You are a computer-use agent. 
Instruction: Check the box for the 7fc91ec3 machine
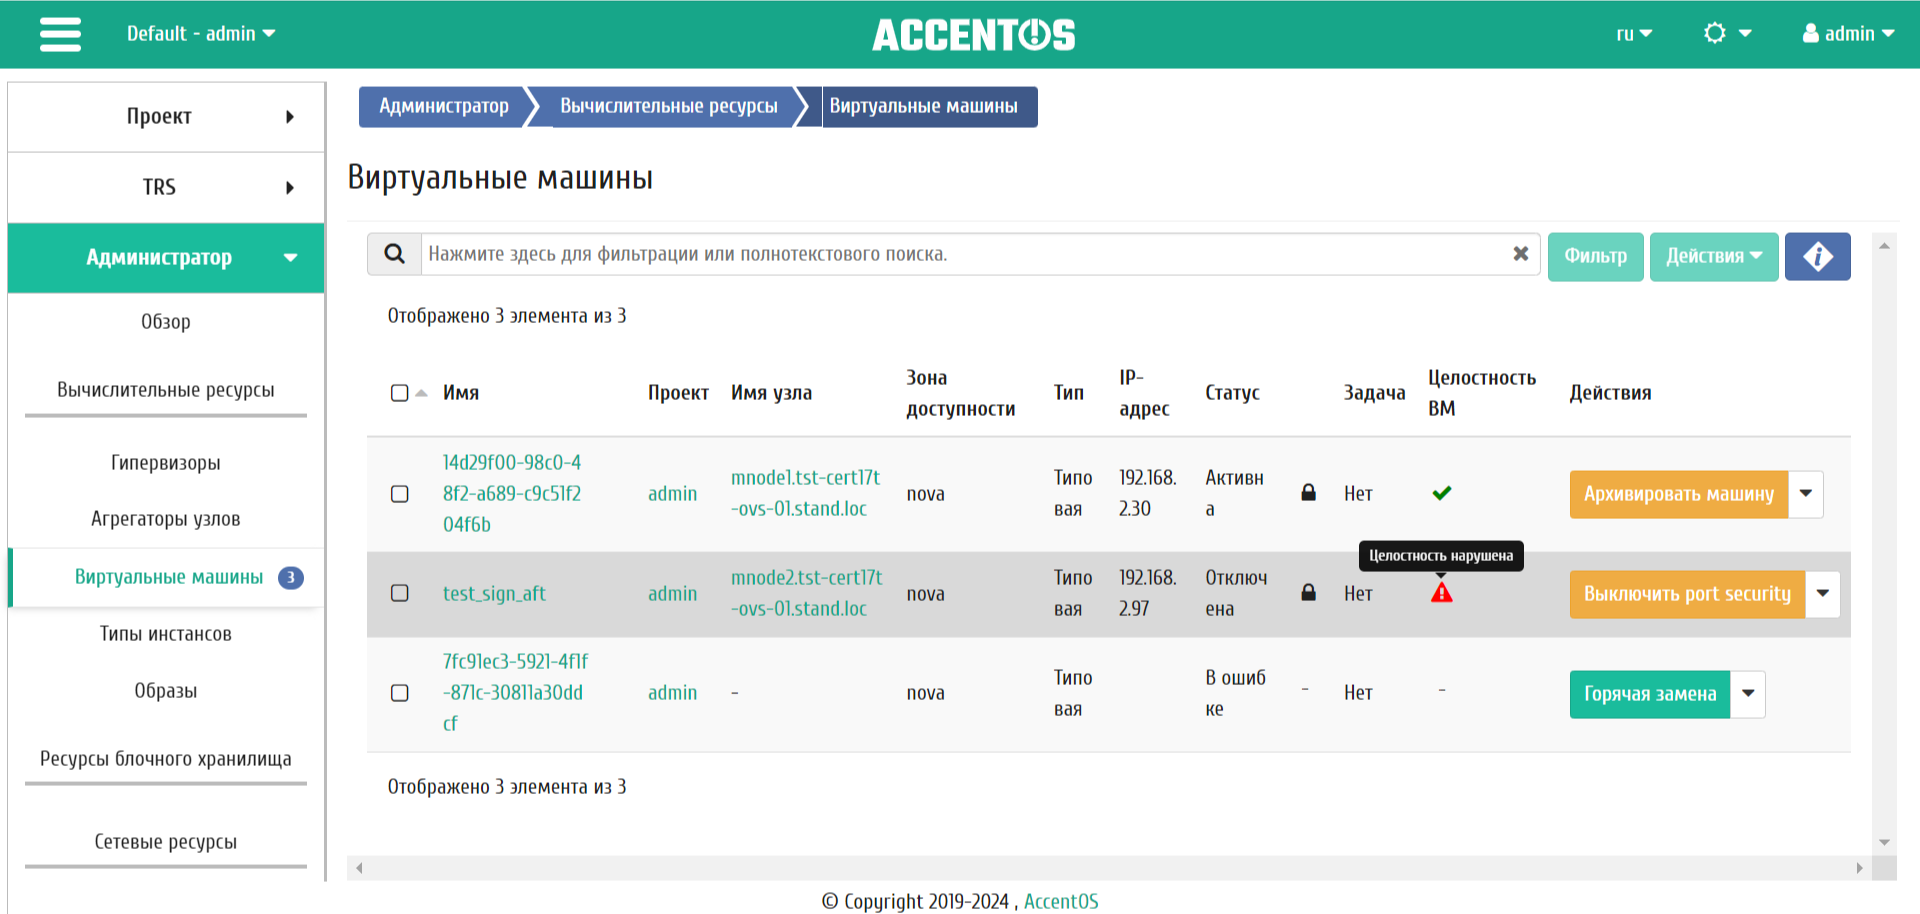pyautogui.click(x=399, y=693)
